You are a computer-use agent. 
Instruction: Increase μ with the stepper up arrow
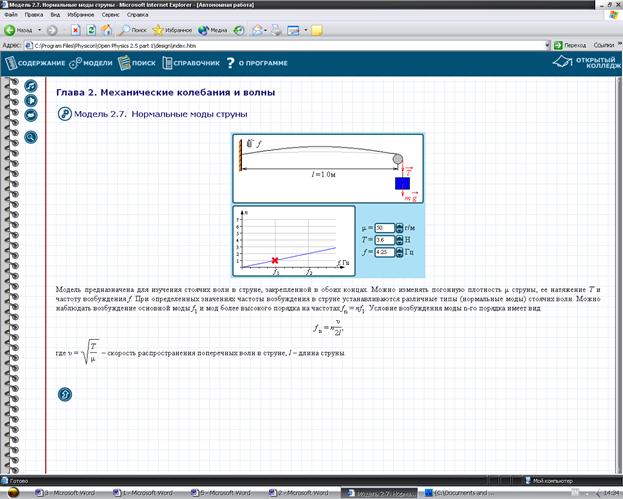(x=399, y=225)
